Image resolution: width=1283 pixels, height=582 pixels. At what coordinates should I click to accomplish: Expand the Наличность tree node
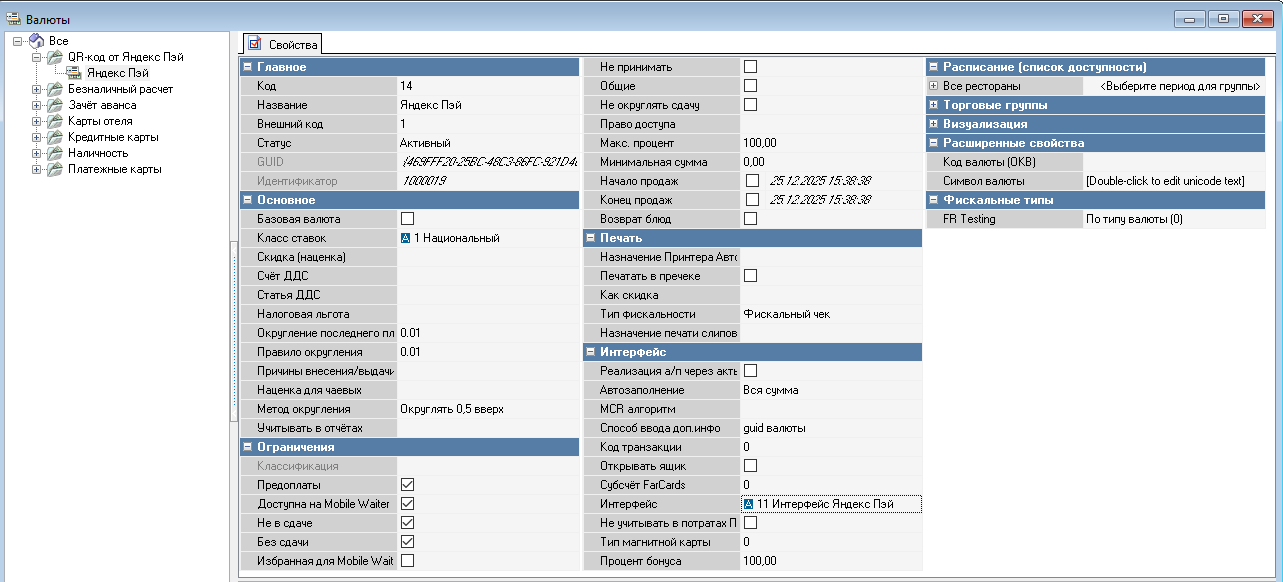37,153
